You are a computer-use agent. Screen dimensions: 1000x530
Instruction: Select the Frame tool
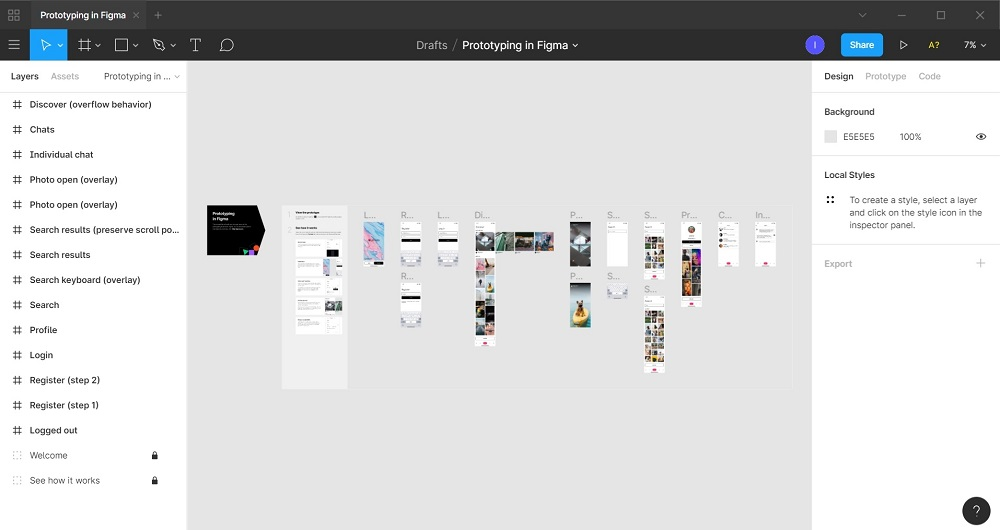coord(84,45)
